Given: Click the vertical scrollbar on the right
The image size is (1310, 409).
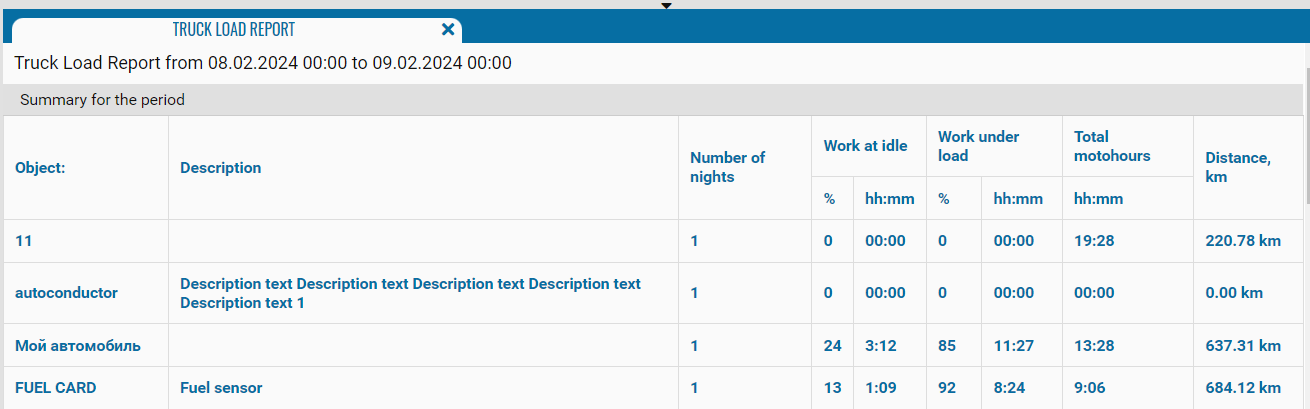Looking at the screenshot, I should 1305,200.
